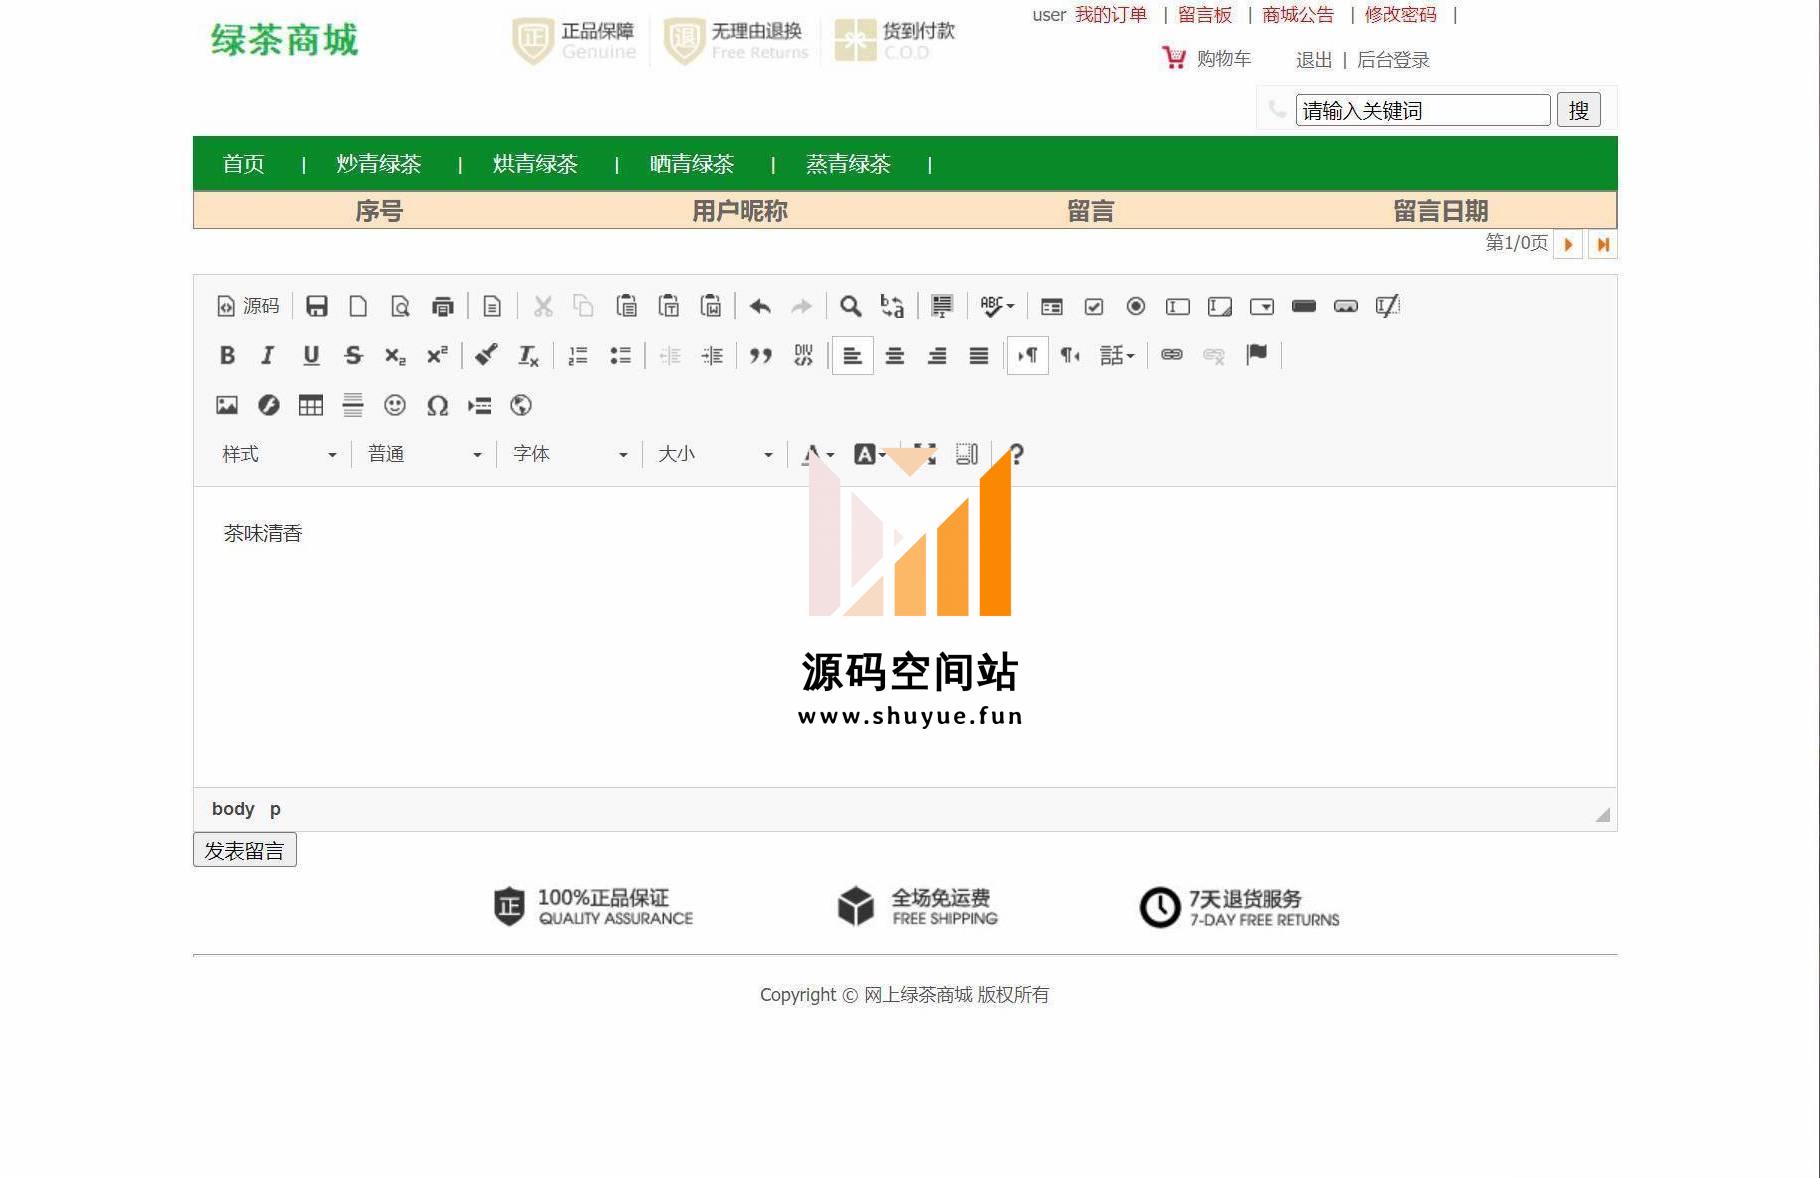Select Center alignment

click(x=895, y=355)
